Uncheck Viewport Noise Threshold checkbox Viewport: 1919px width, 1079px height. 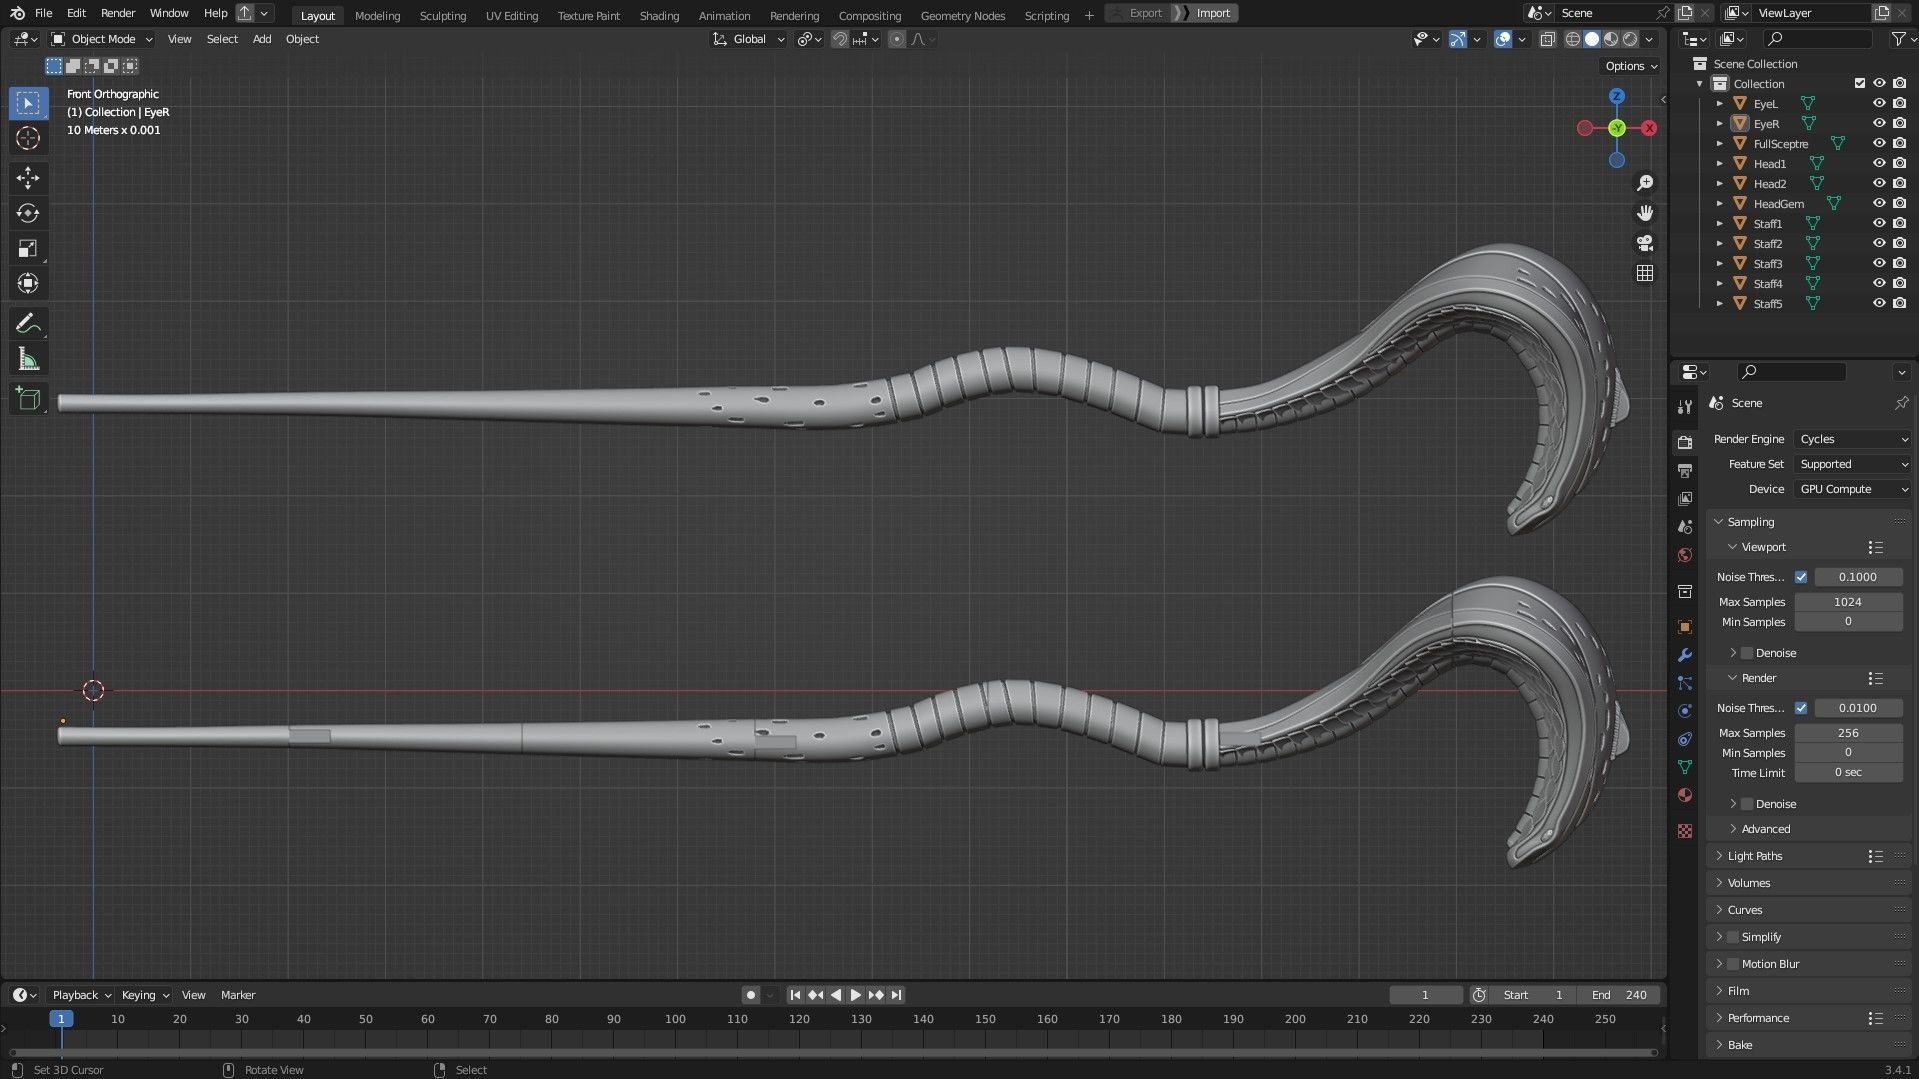pos(1801,577)
